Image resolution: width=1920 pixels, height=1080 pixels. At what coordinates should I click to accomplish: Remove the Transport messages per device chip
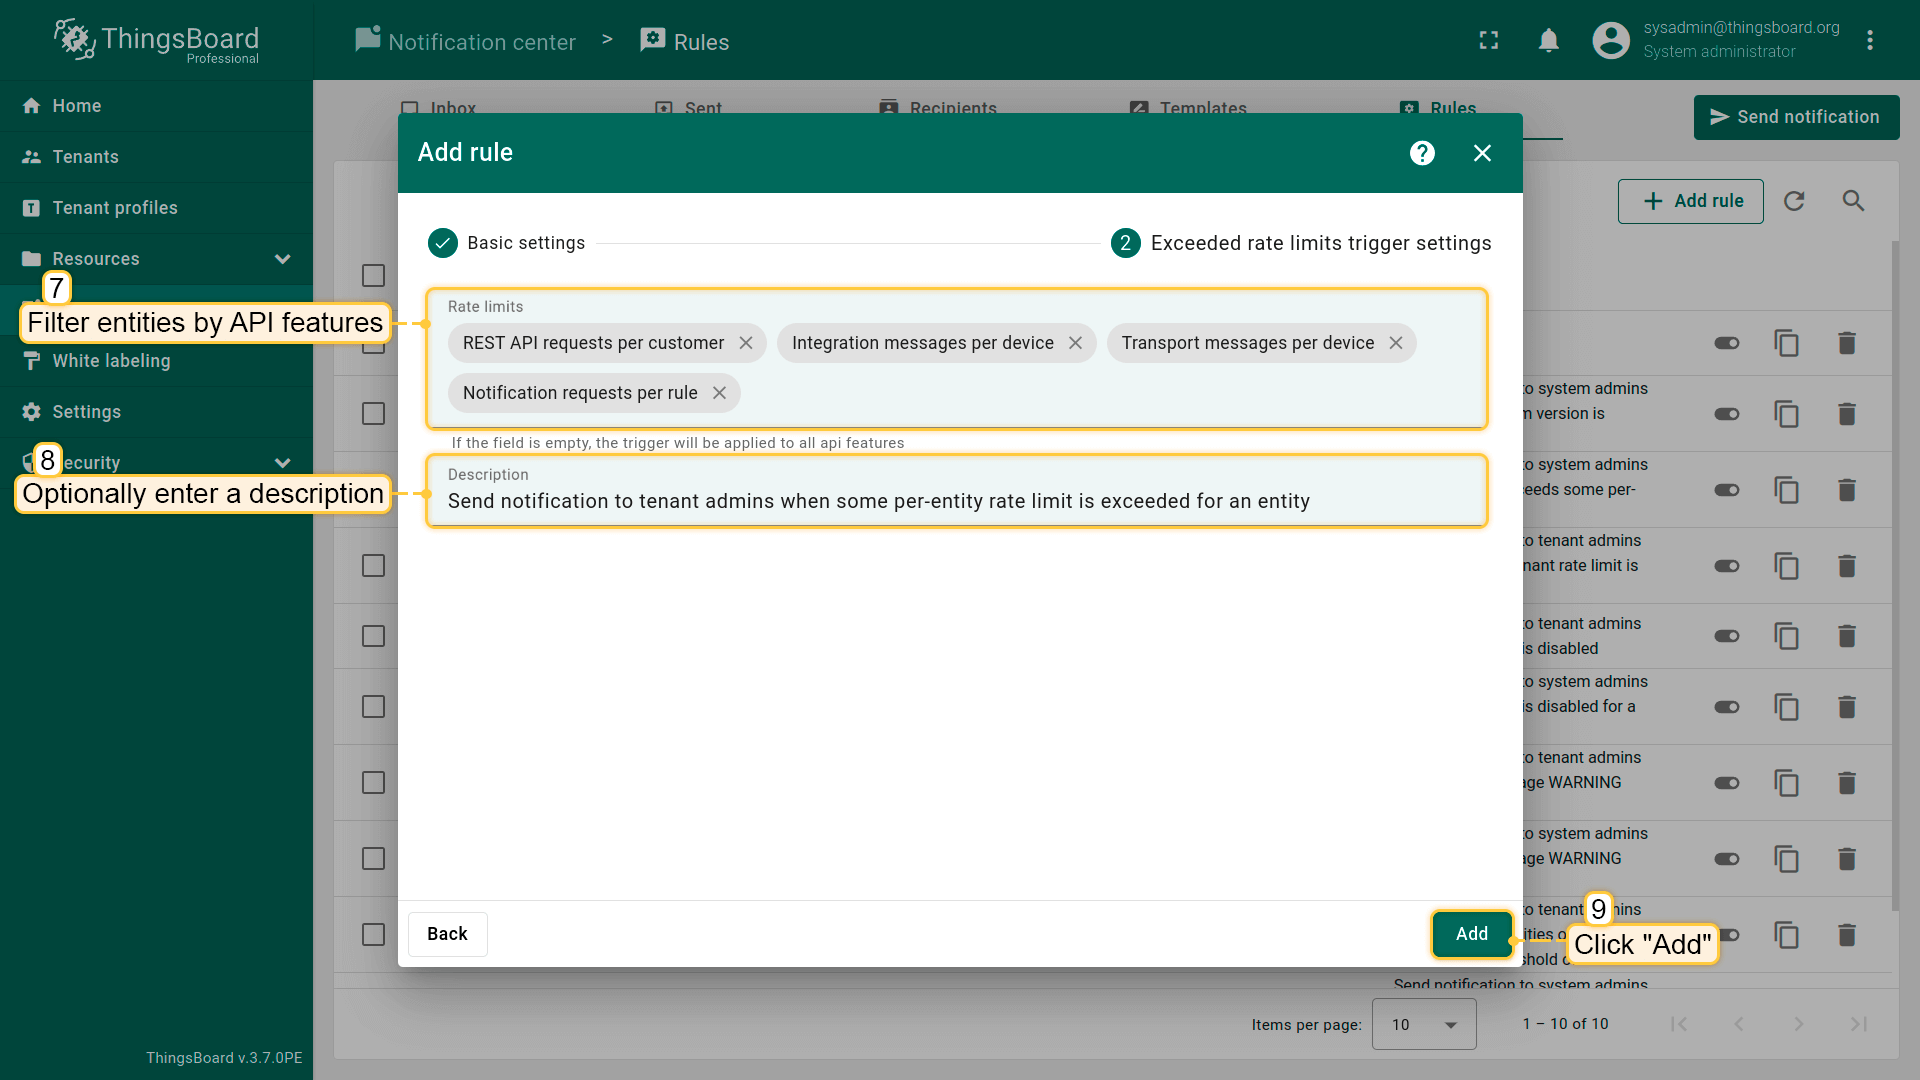click(1396, 343)
